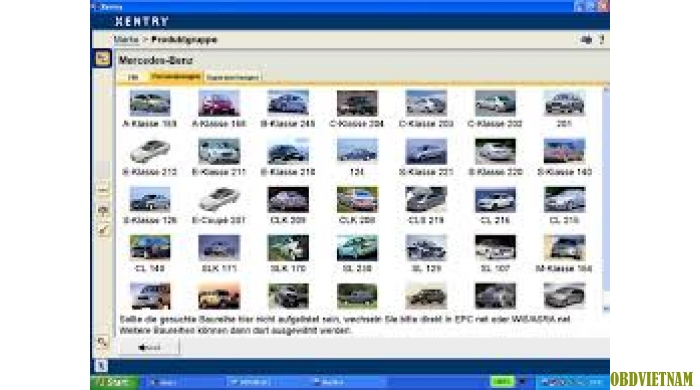Screen dimensions: 700x390
Task: Click the lowest icon in left sidebar
Action: click(102, 342)
